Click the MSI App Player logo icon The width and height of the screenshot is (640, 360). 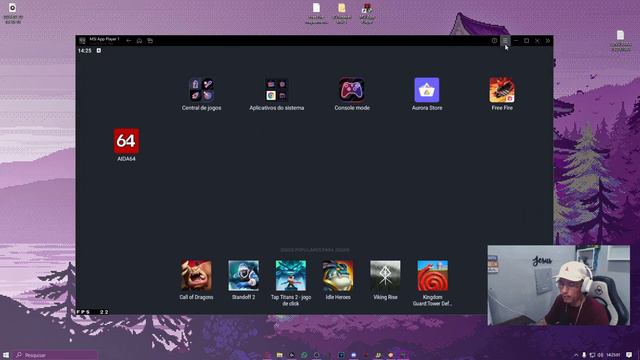click(82, 40)
